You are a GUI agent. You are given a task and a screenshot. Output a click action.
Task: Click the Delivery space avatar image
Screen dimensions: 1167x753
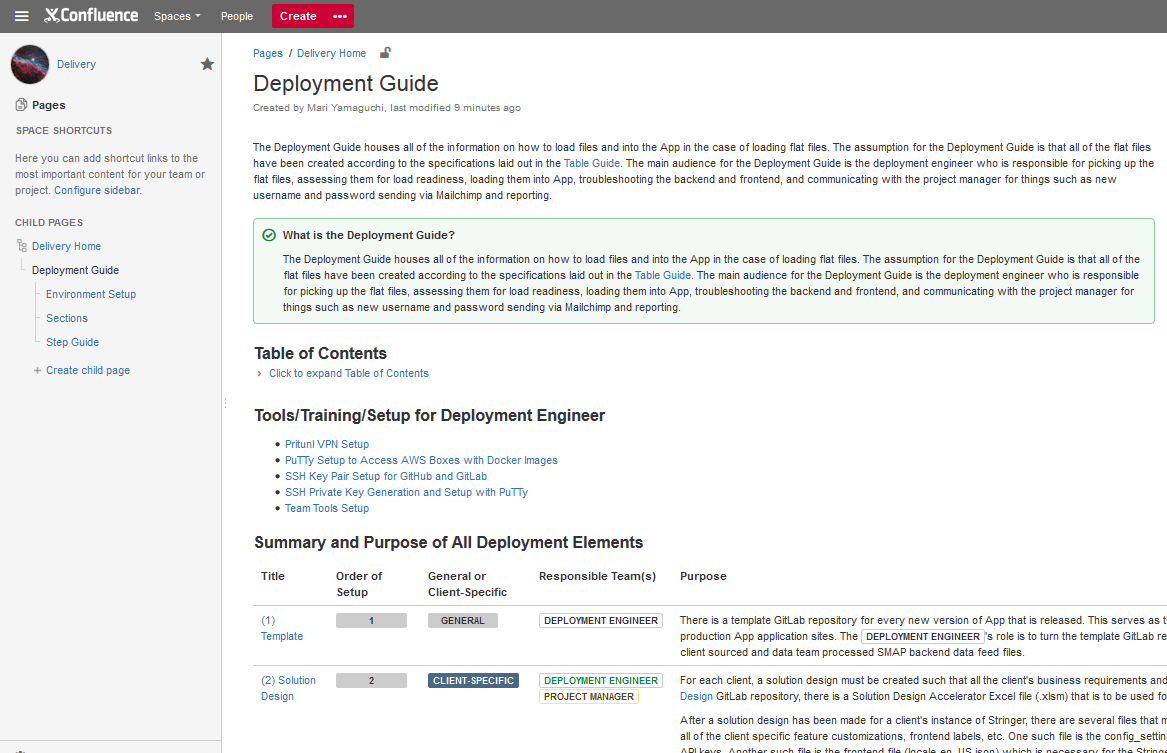(30, 64)
